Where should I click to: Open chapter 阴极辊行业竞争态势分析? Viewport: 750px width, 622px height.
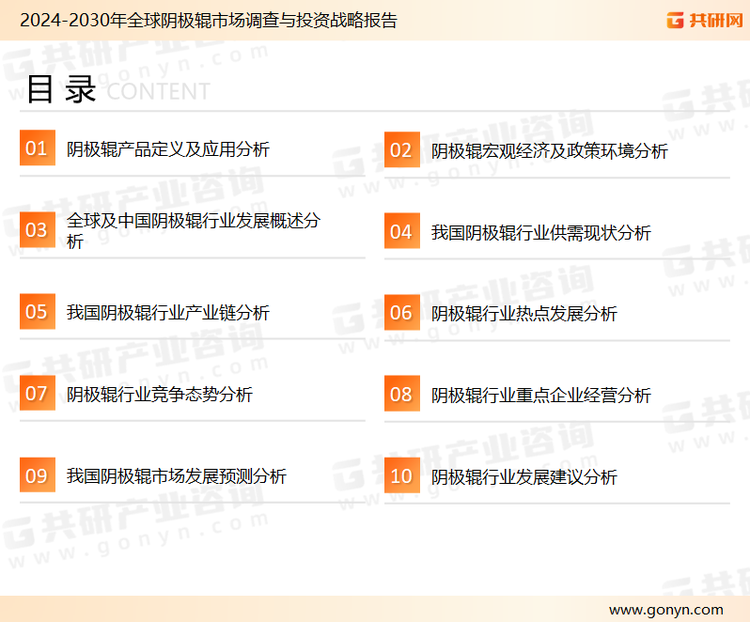[159, 395]
